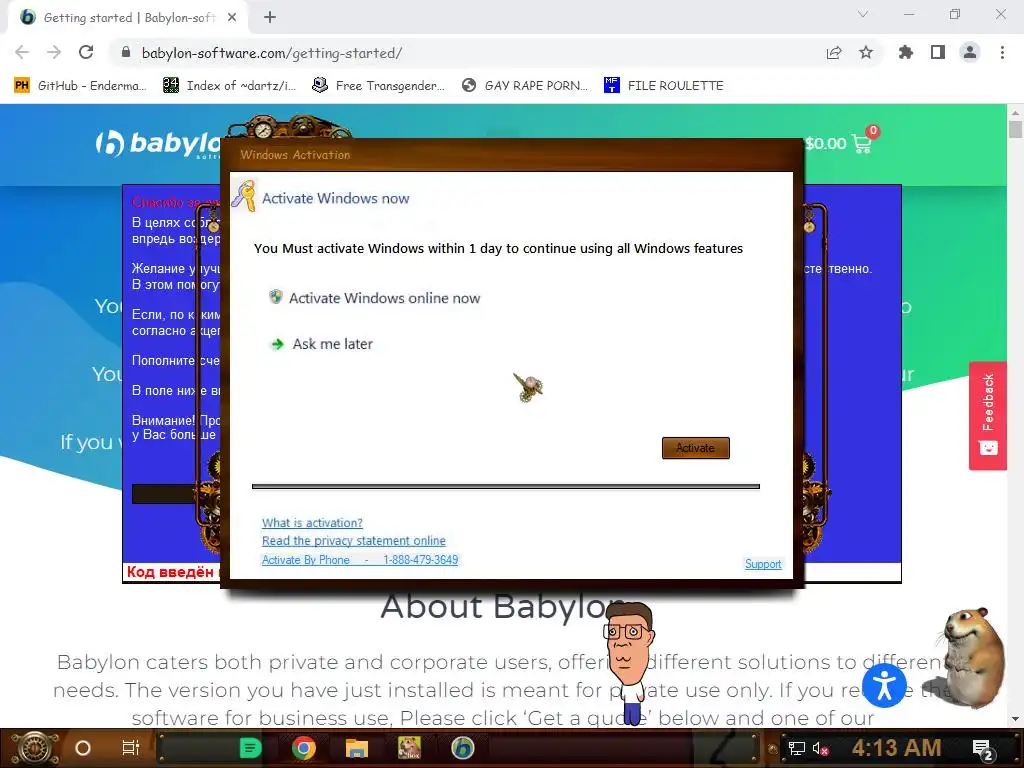Click the green arrow beside Ask me later
The image size is (1024, 768).
coord(278,344)
